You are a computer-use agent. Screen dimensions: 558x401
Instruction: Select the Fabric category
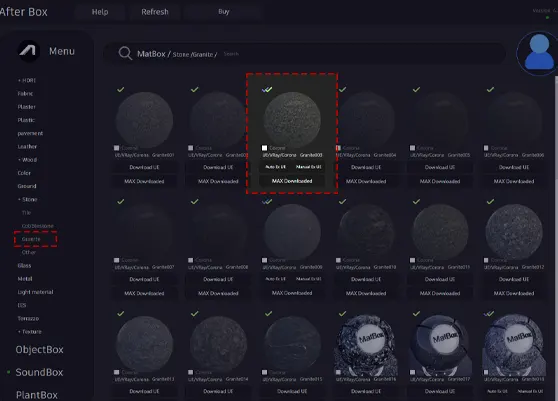point(25,94)
